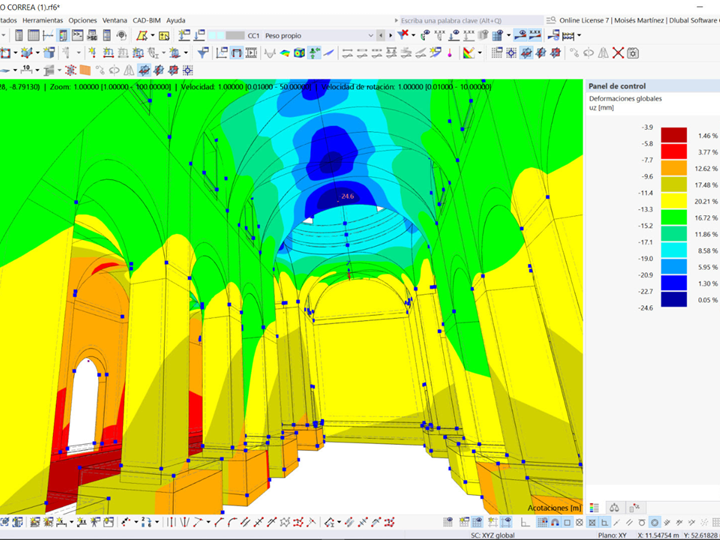Toggle the object snap magnet icon in status bar
The image size is (720, 540).
[555, 523]
